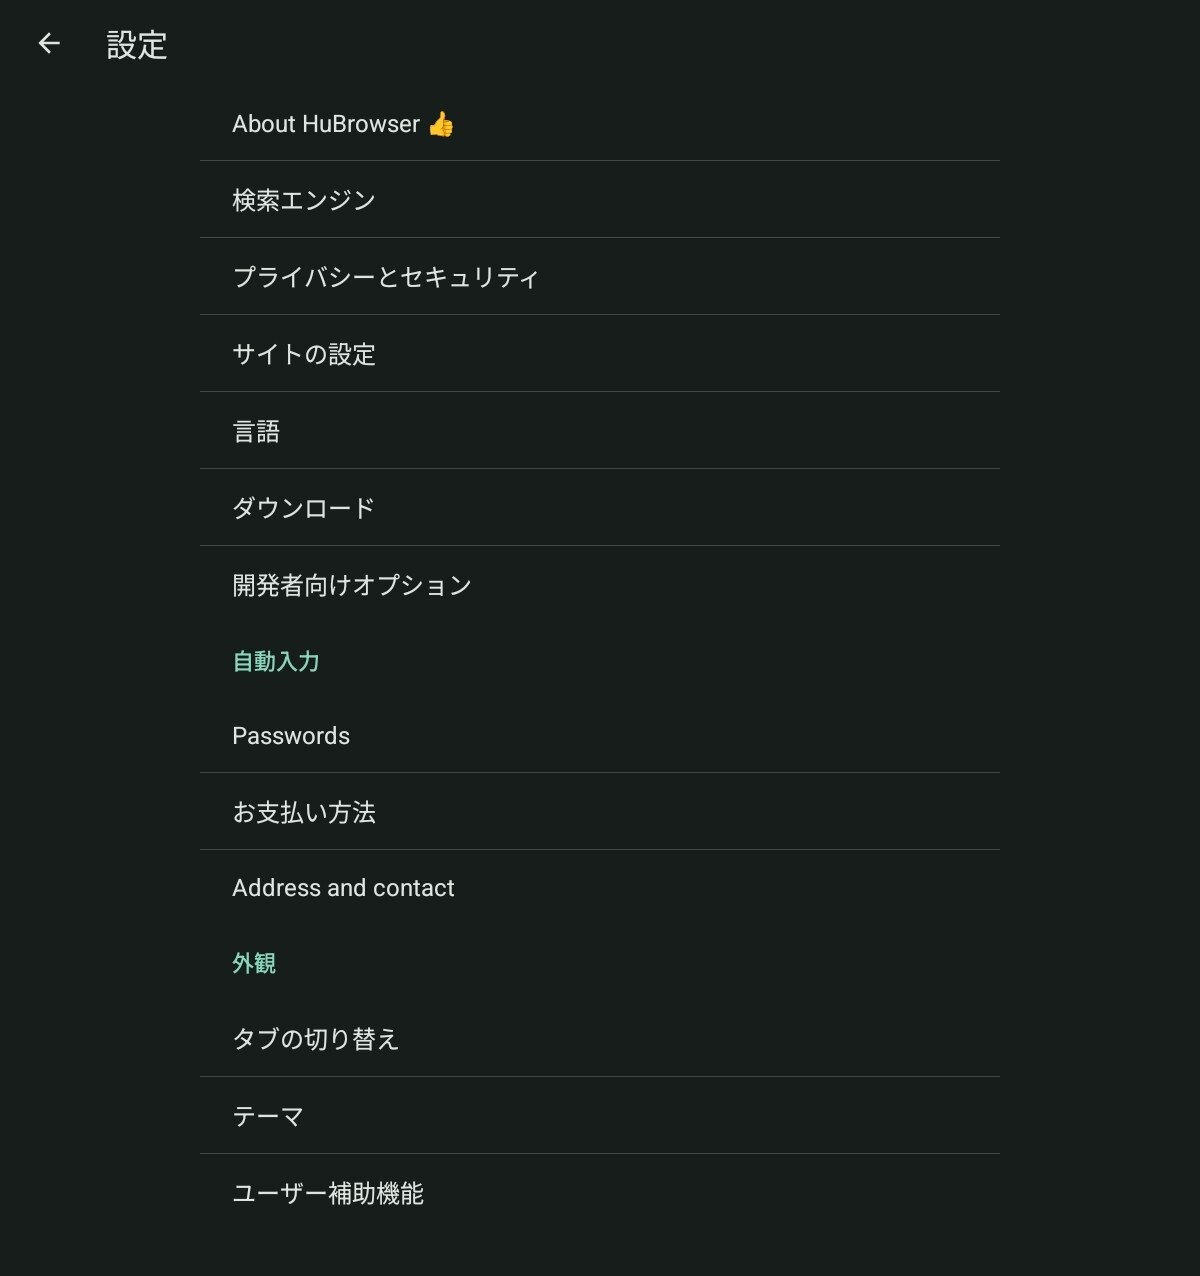
Task: Click the thumbs-up emoji beside About HuBrowser
Action: click(441, 124)
